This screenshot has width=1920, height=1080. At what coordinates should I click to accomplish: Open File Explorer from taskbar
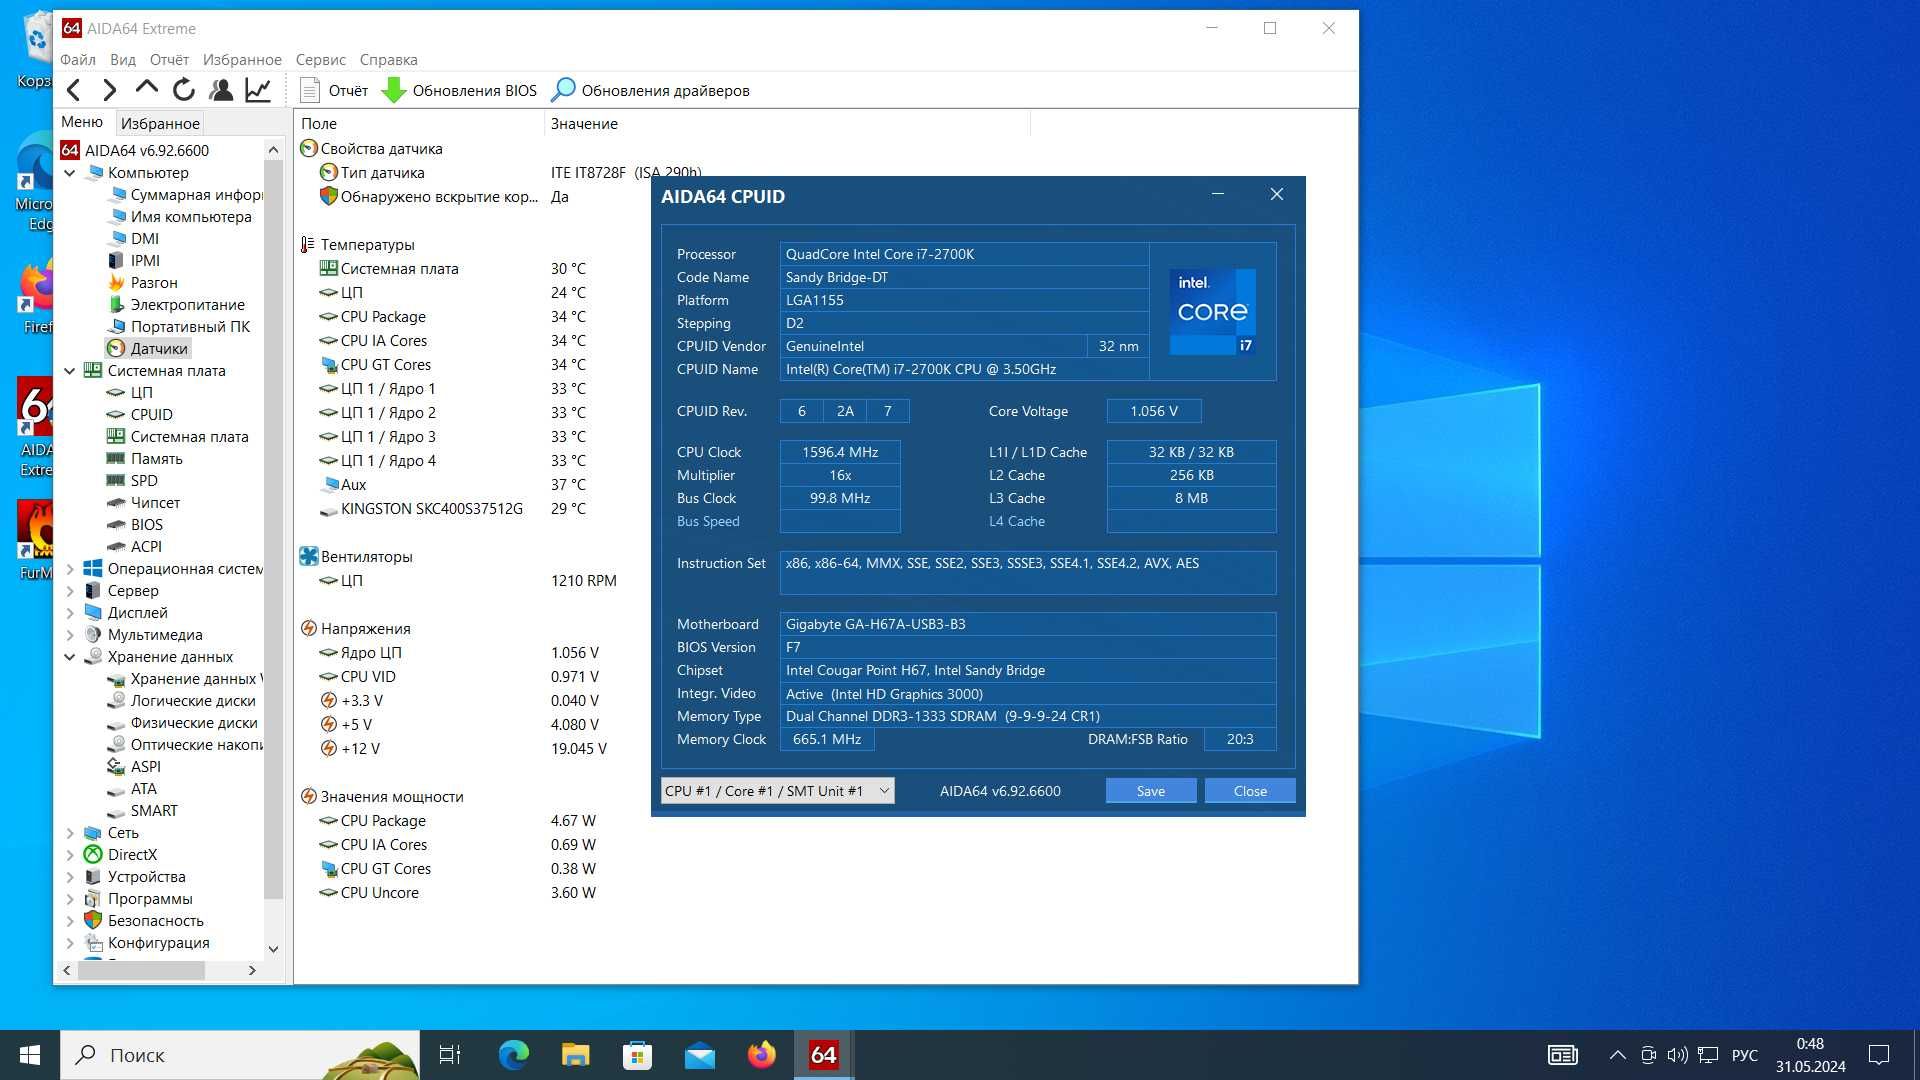575,1055
